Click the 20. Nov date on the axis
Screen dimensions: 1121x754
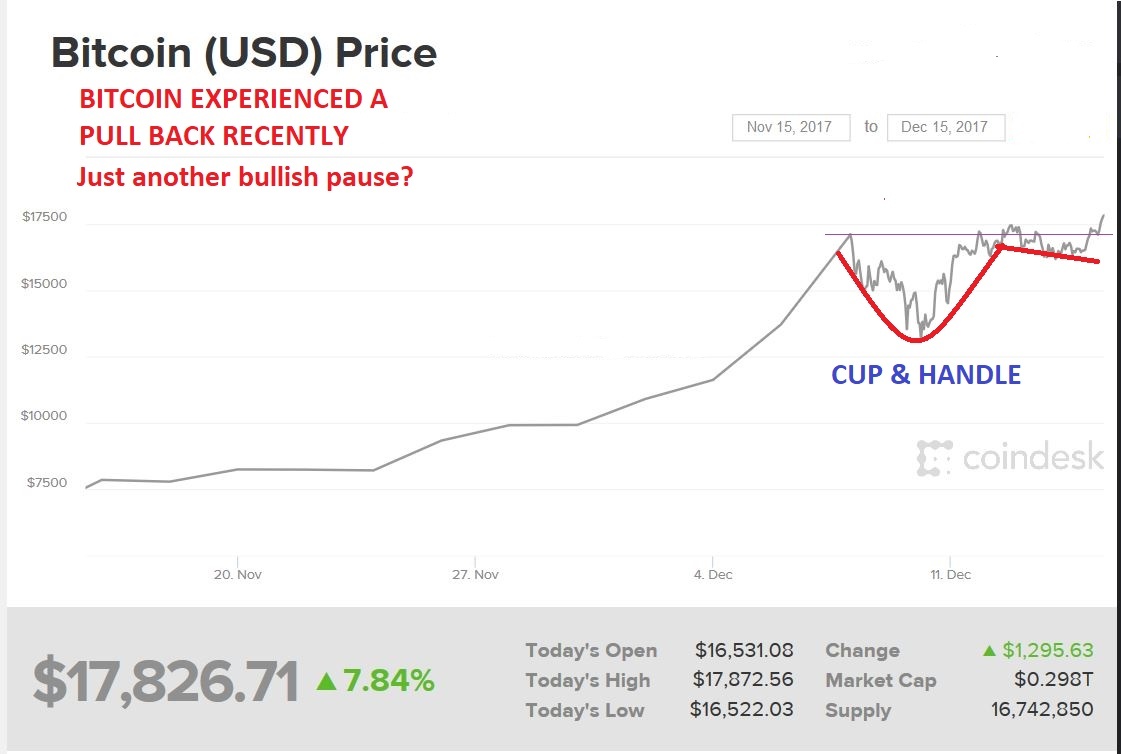237,575
